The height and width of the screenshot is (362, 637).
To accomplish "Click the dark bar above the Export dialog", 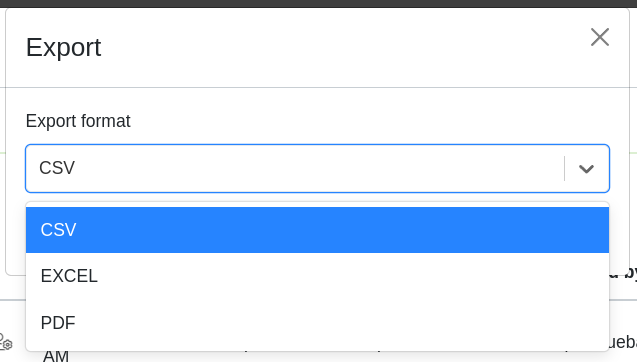I will pyautogui.click(x=318, y=4).
